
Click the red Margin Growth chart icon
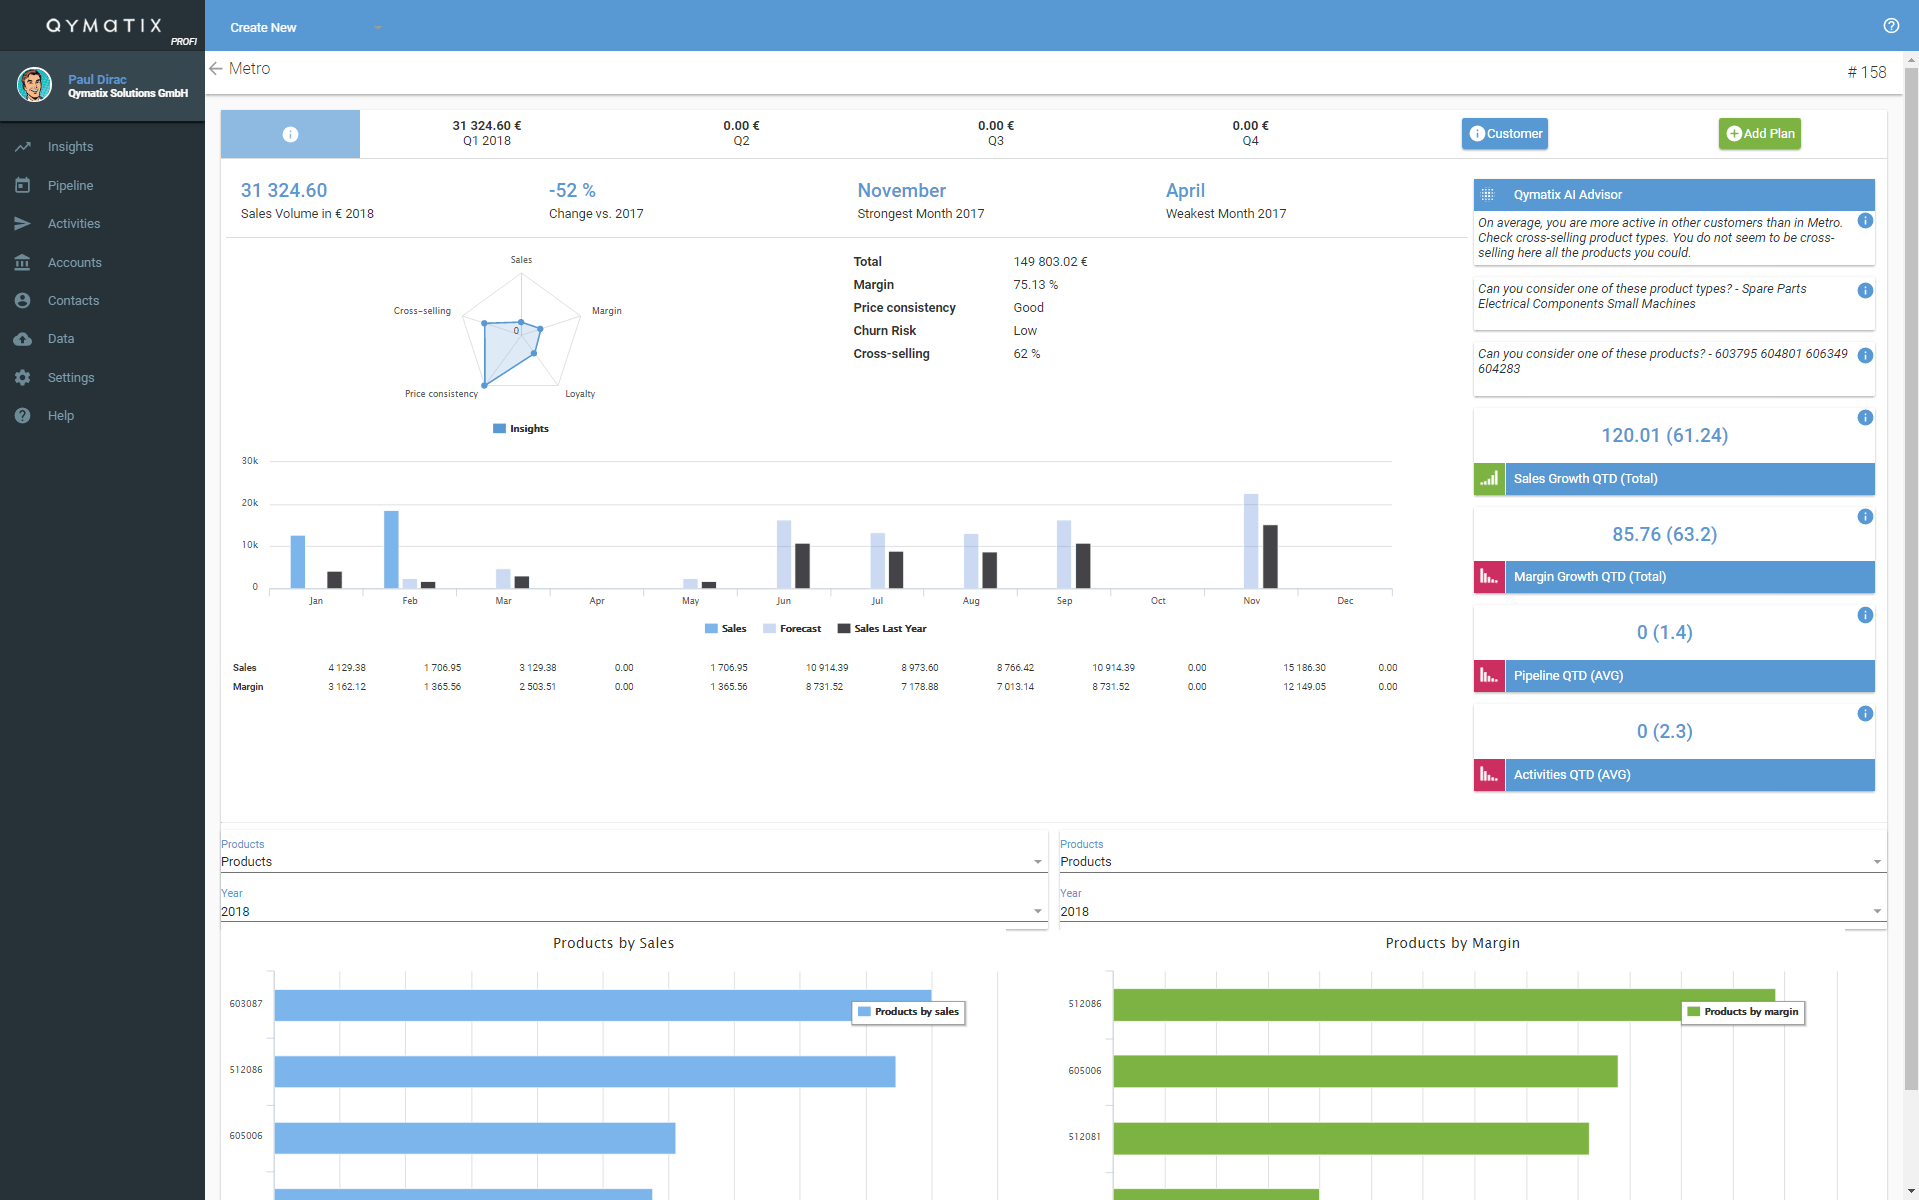click(x=1489, y=577)
